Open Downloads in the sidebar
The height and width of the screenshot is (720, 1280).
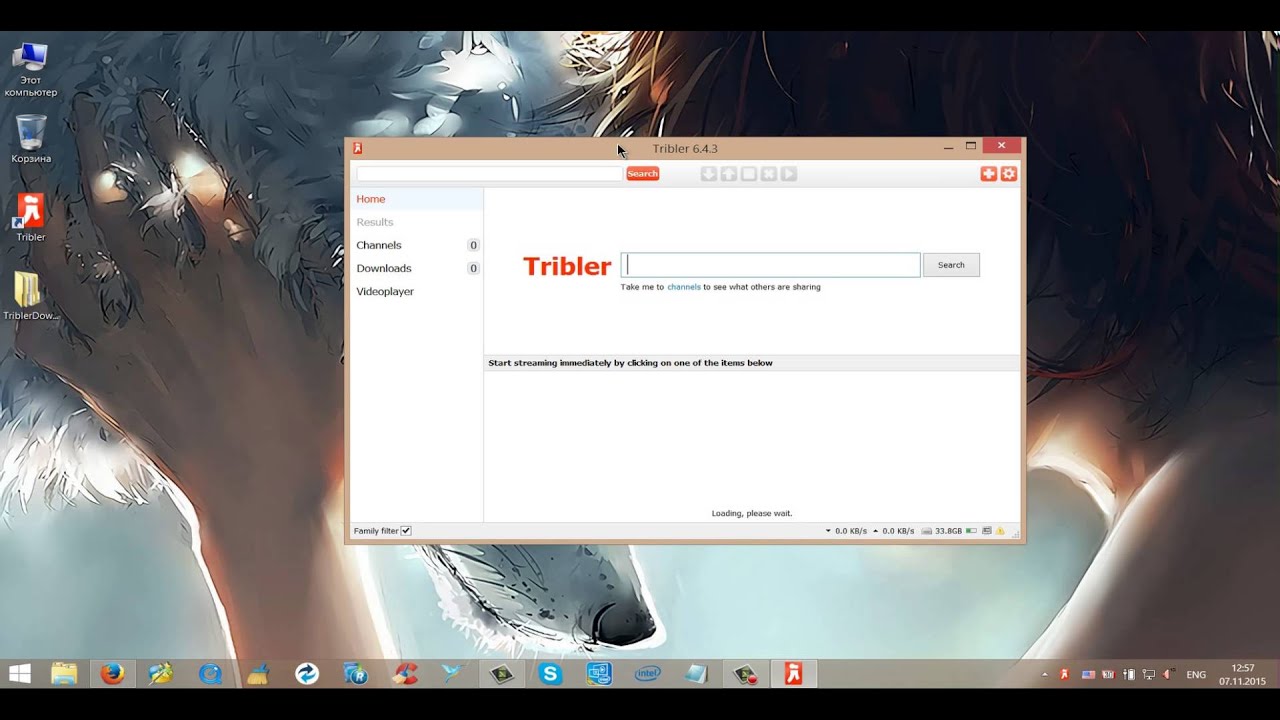417,268
